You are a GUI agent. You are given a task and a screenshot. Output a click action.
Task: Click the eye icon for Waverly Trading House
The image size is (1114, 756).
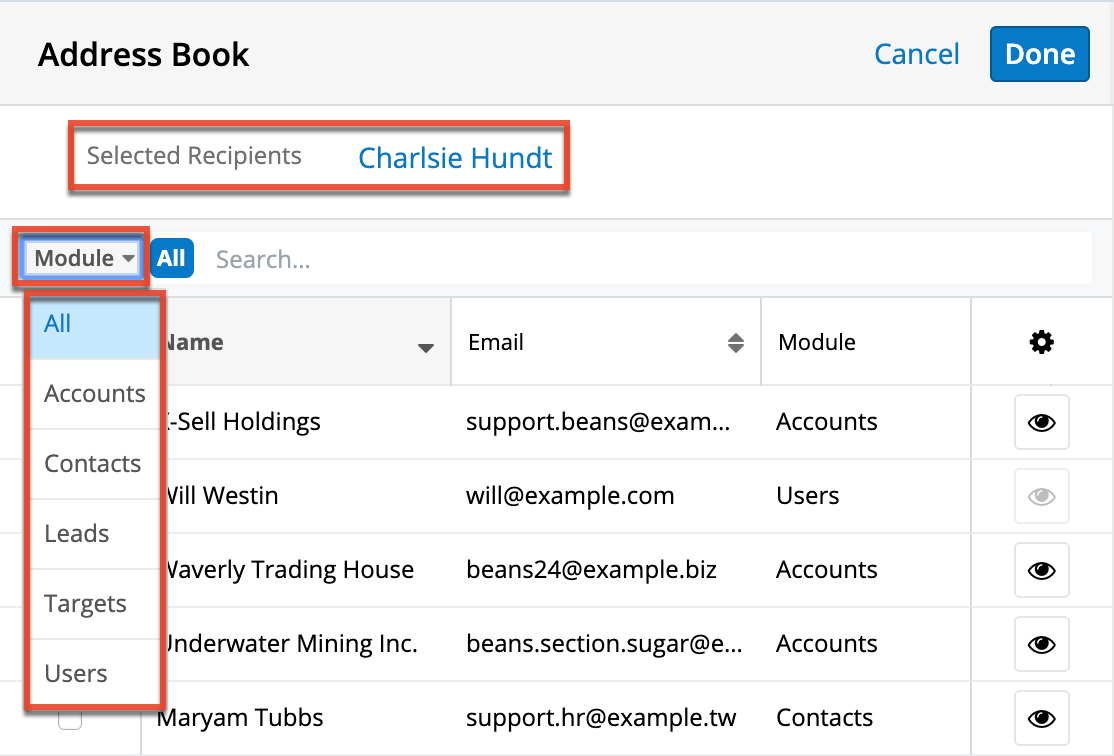coord(1041,570)
